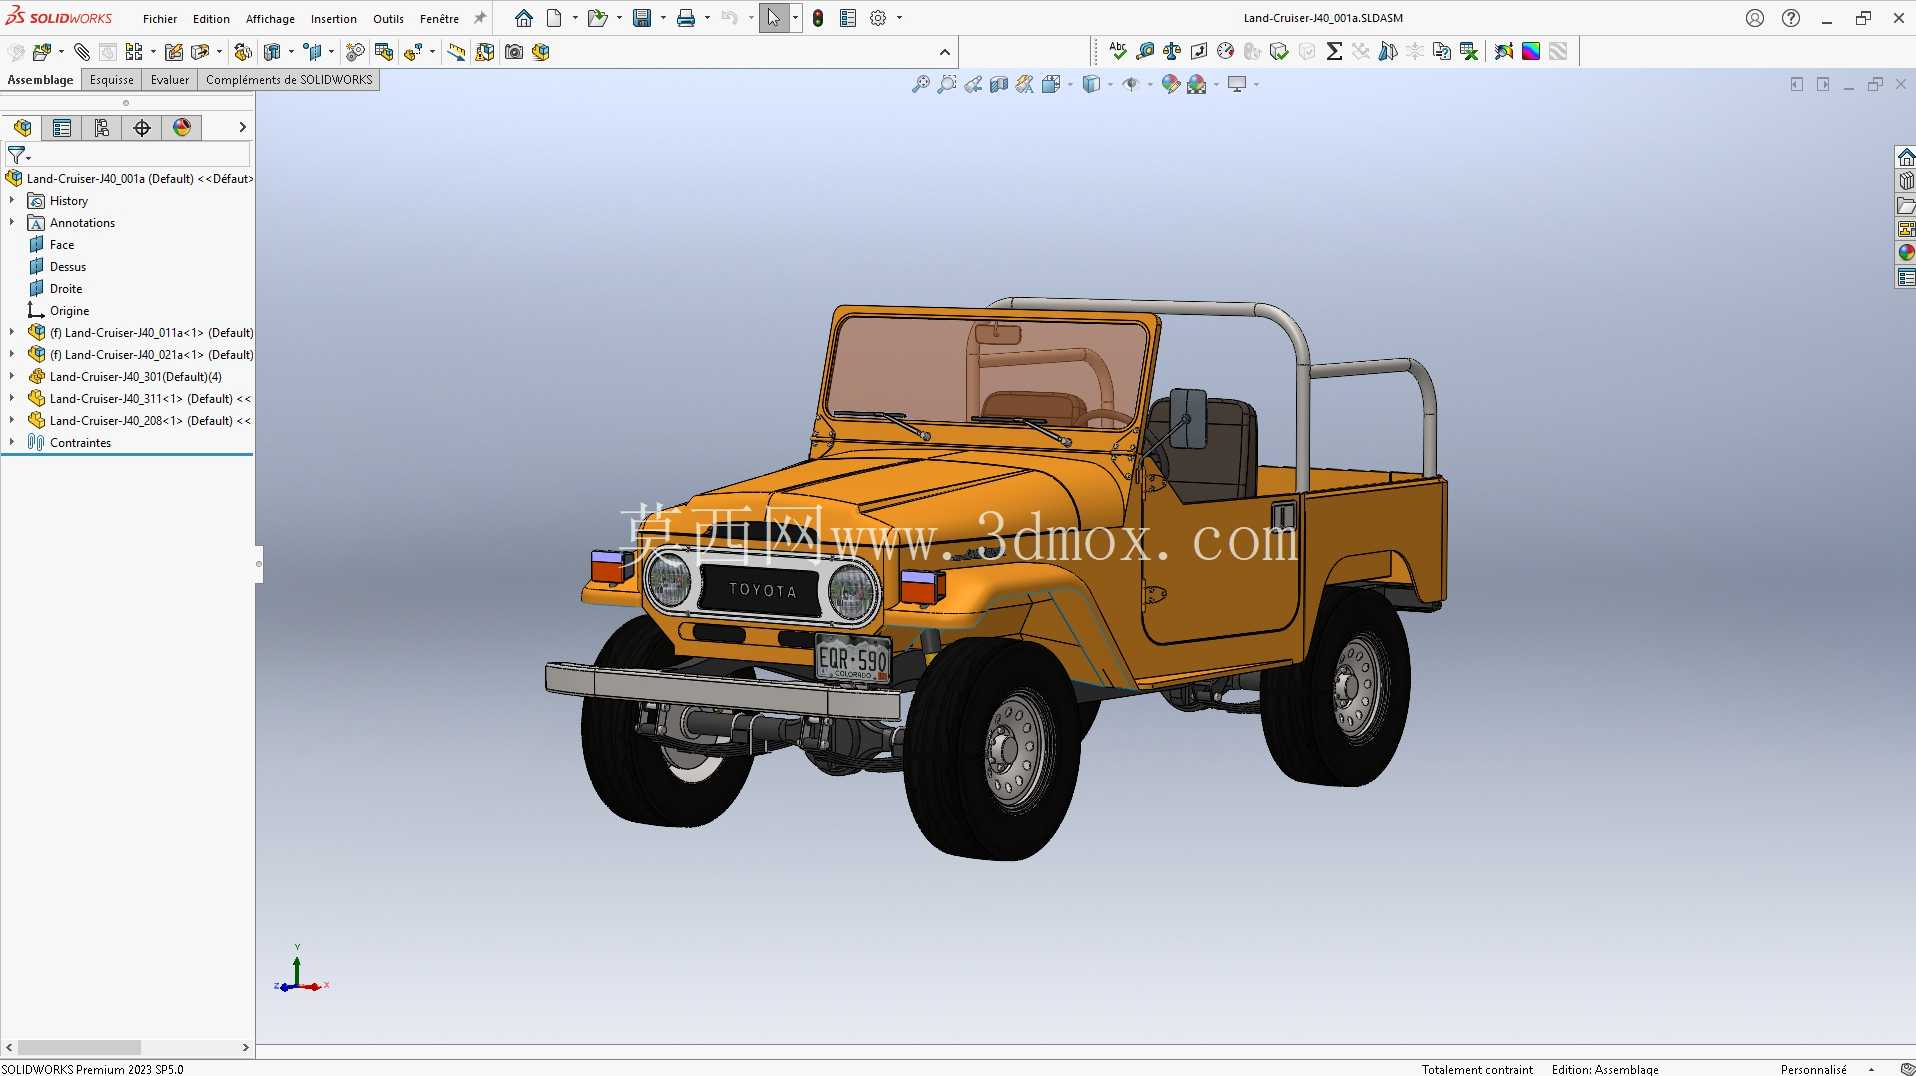Viewport: 1916px width, 1076px height.
Task: Open the File Properties icon
Action: 848,18
